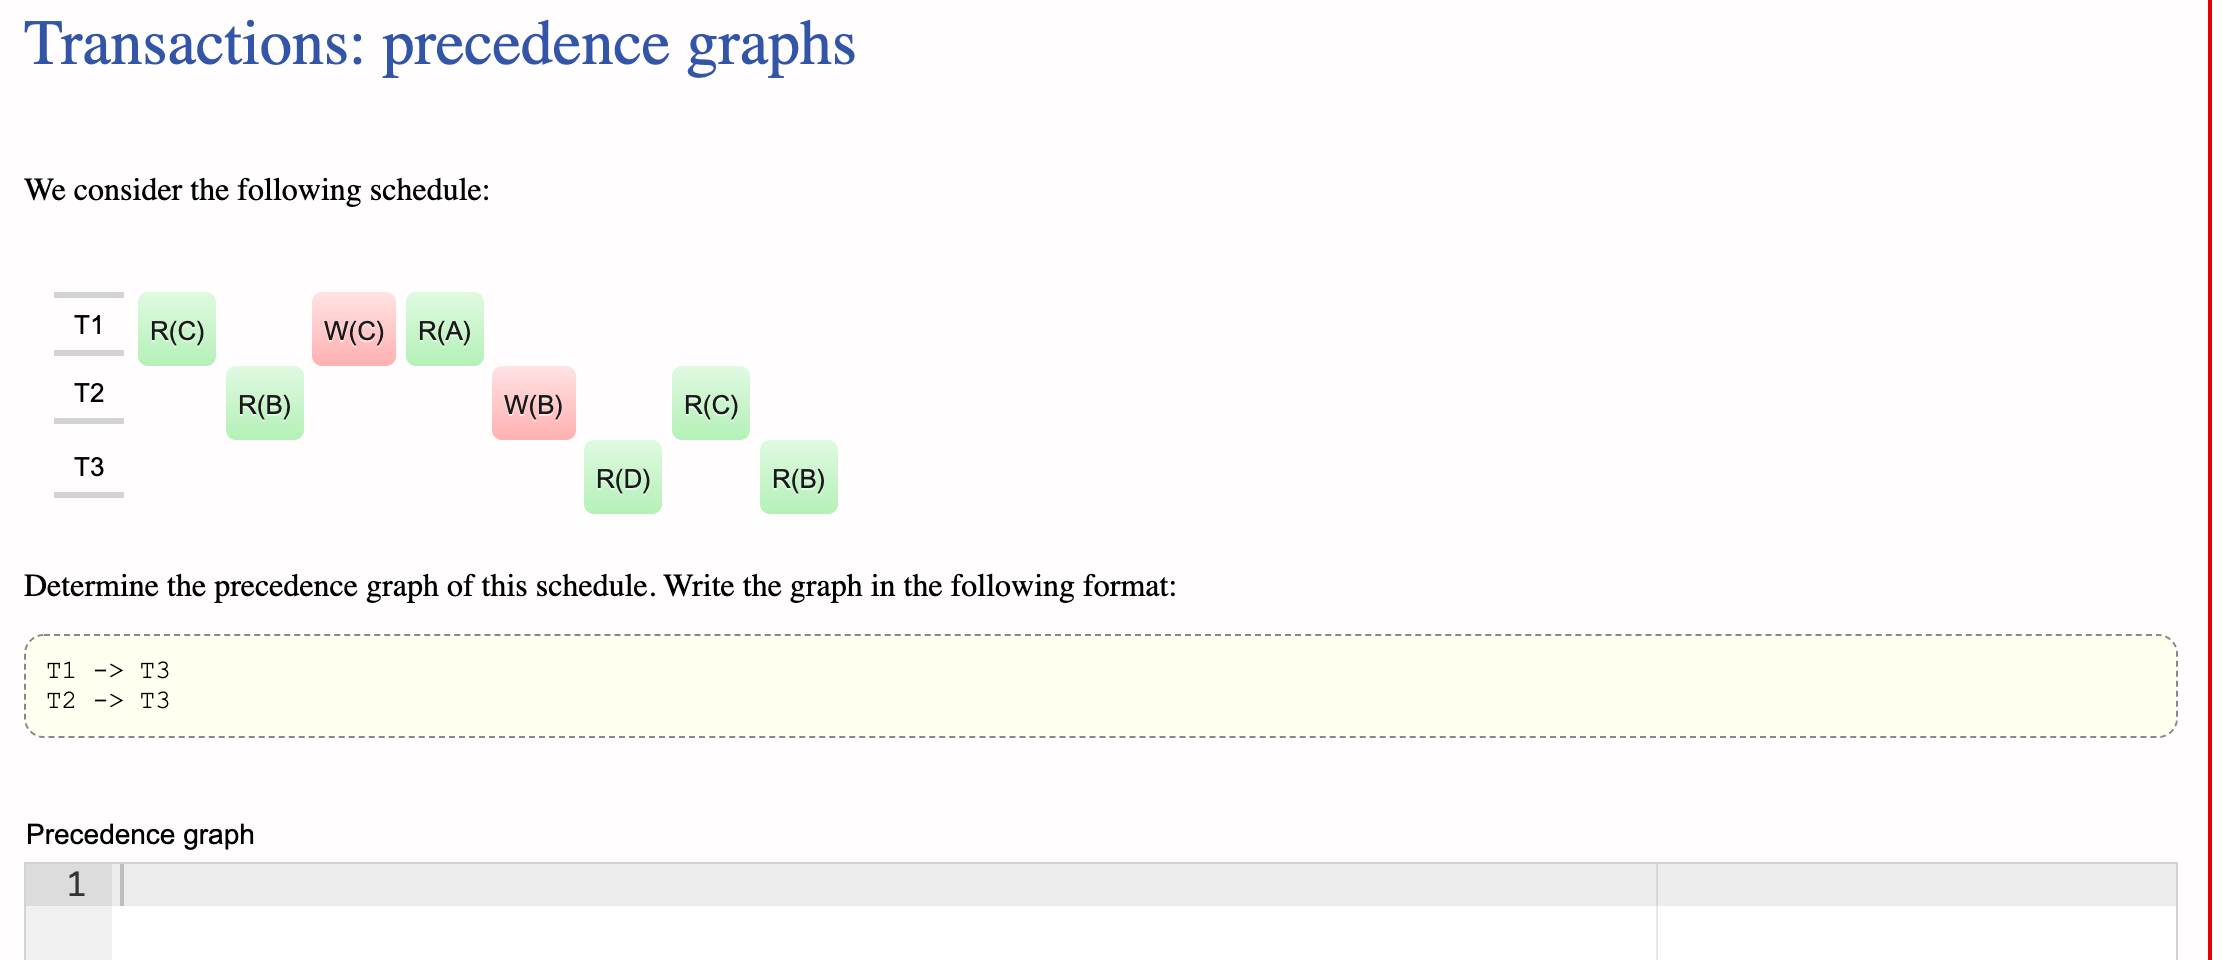2236x960 pixels.
Task: Select the R(B) read block in T3
Action: 798,479
